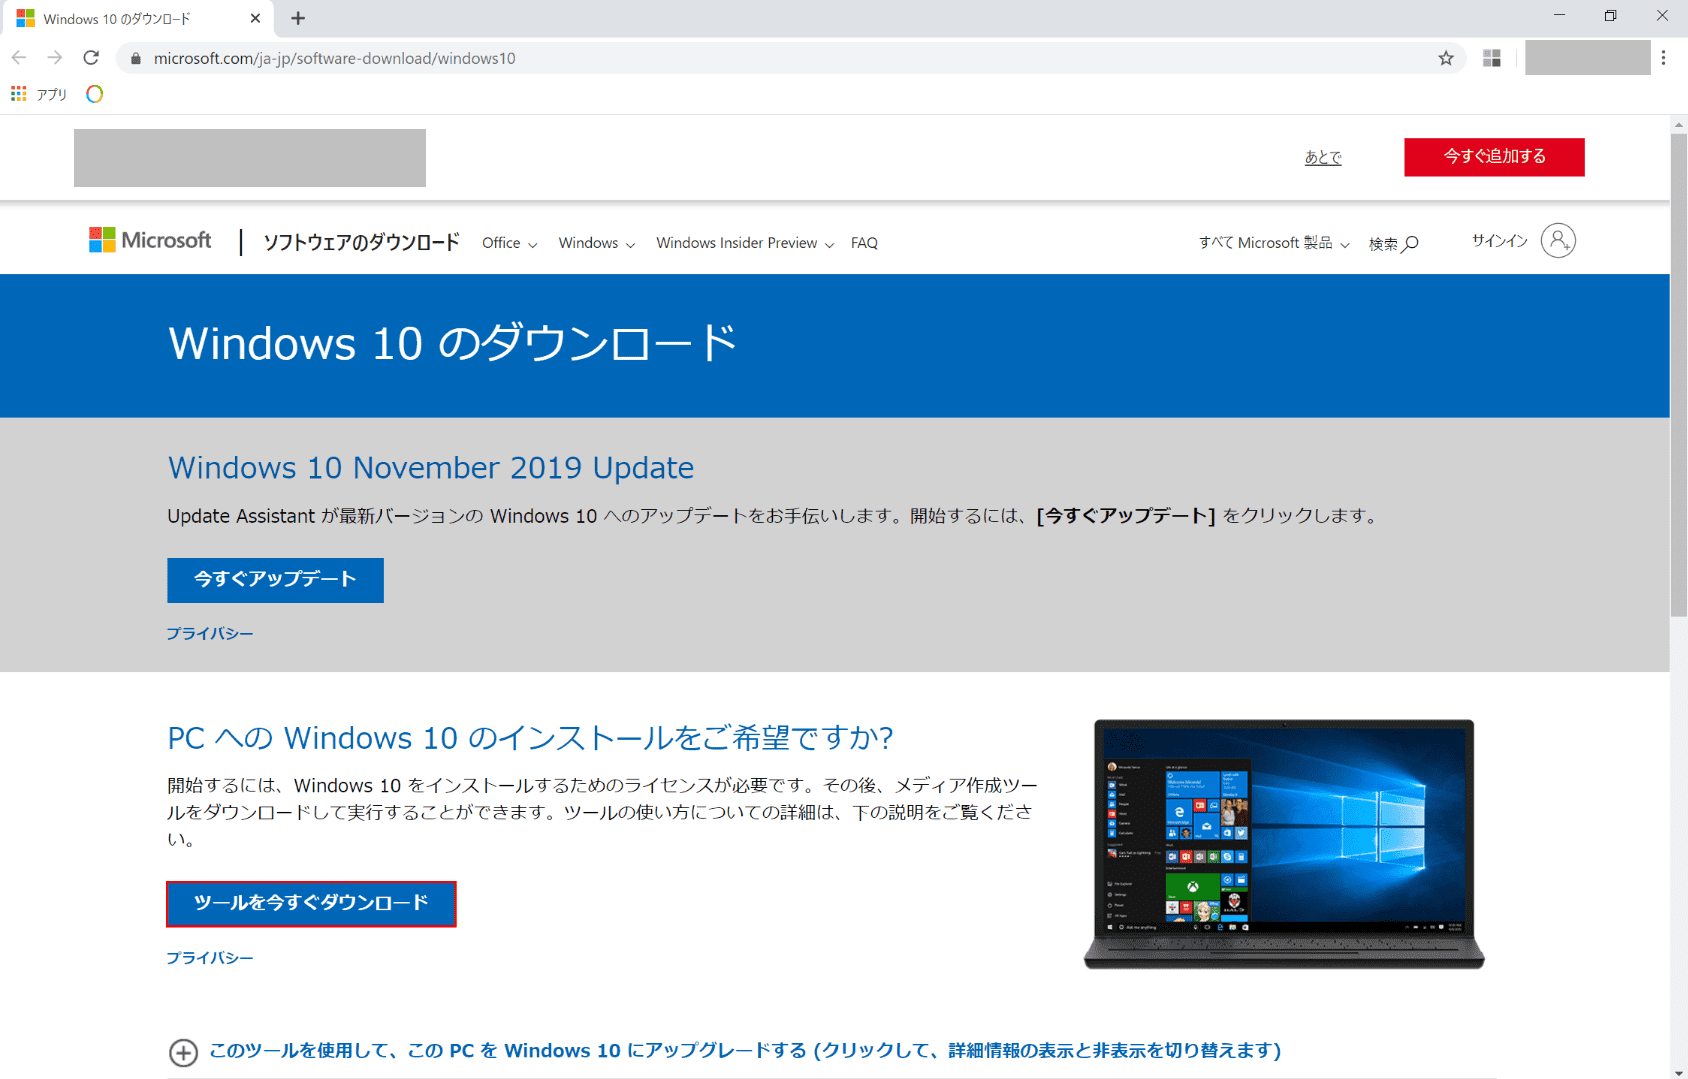This screenshot has height=1079, width=1688.
Task: Expand the すべて Microsoft 製品 dropdown
Action: (1274, 243)
